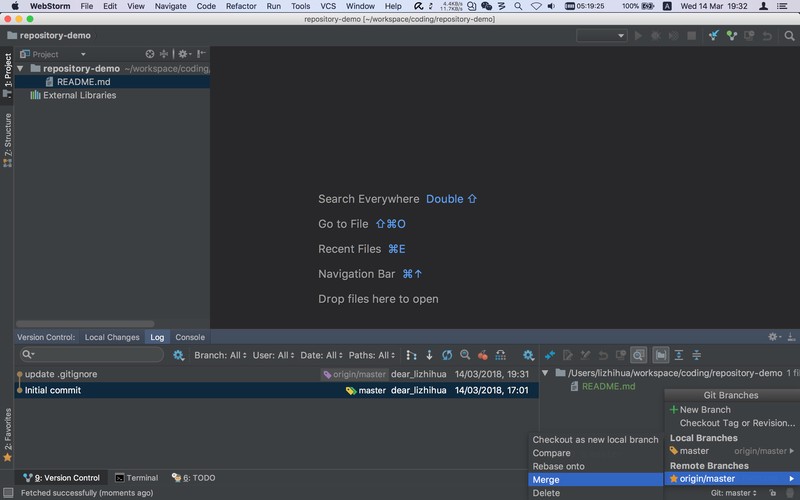
Task: Click Scroll from Source target icon
Action: (149, 54)
